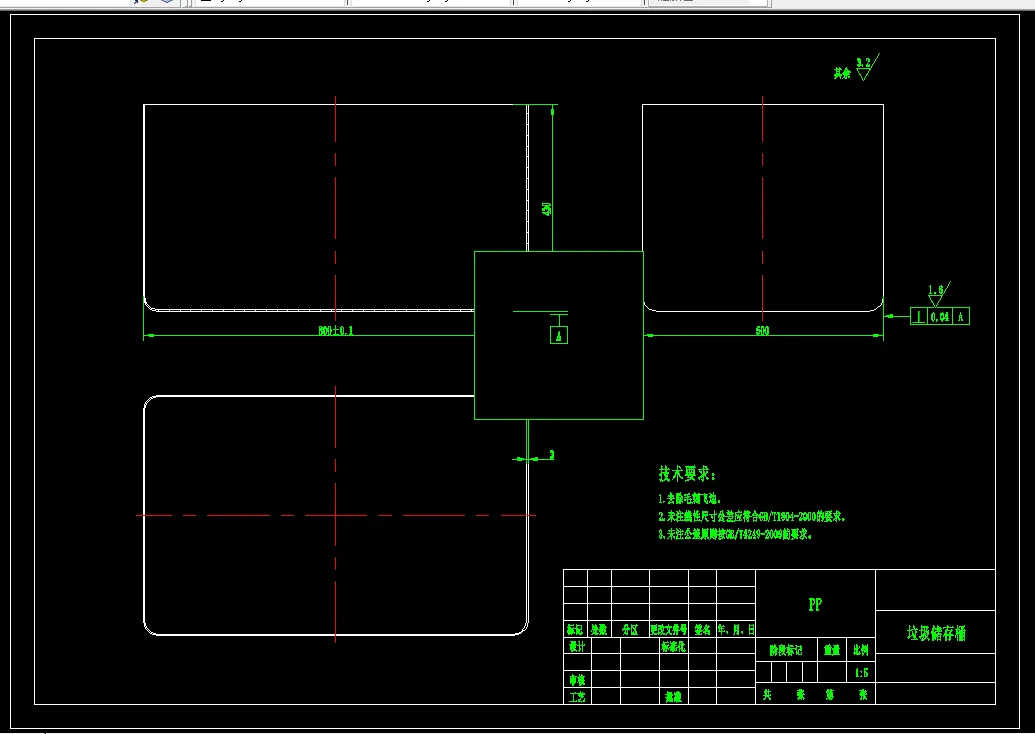Select requirement line 3 citing GB/T4249-2009
The width and height of the screenshot is (1035, 734).
735,535
